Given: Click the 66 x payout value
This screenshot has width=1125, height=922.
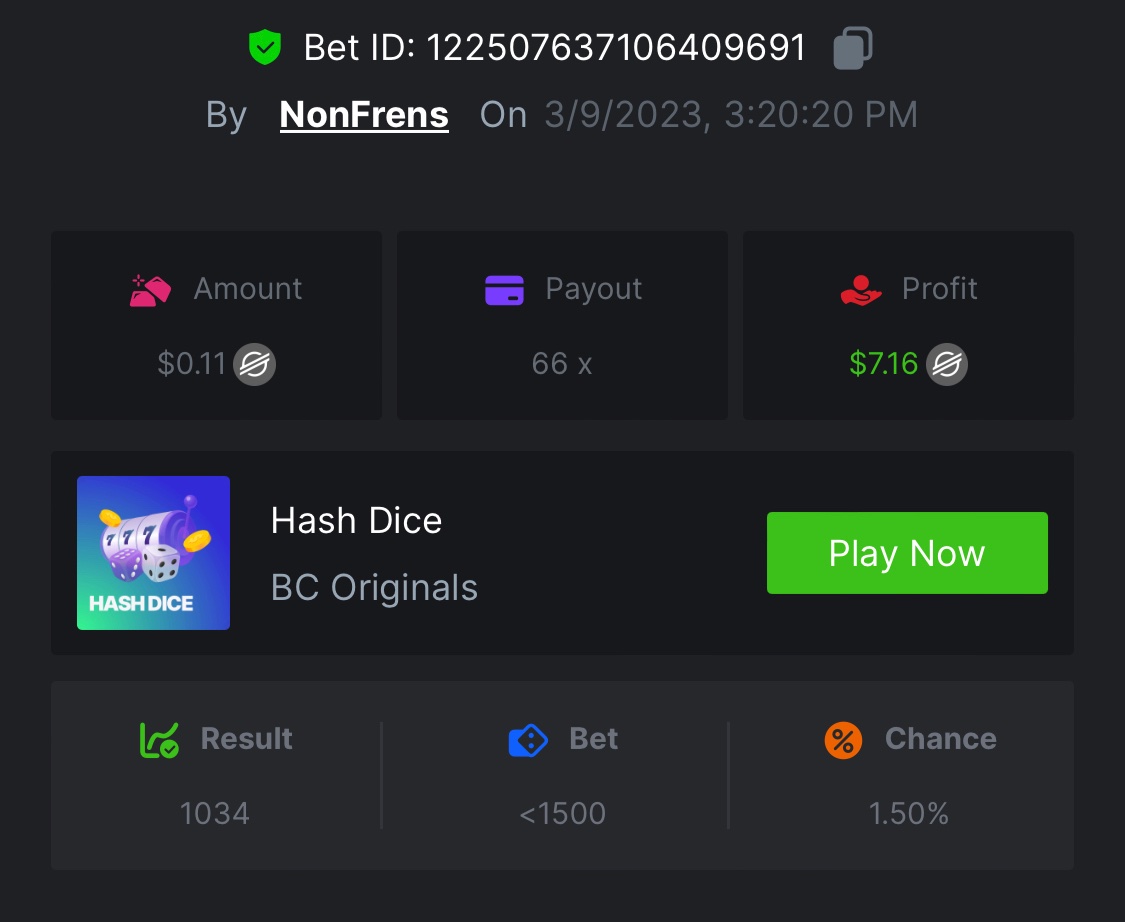Looking at the screenshot, I should tap(562, 364).
